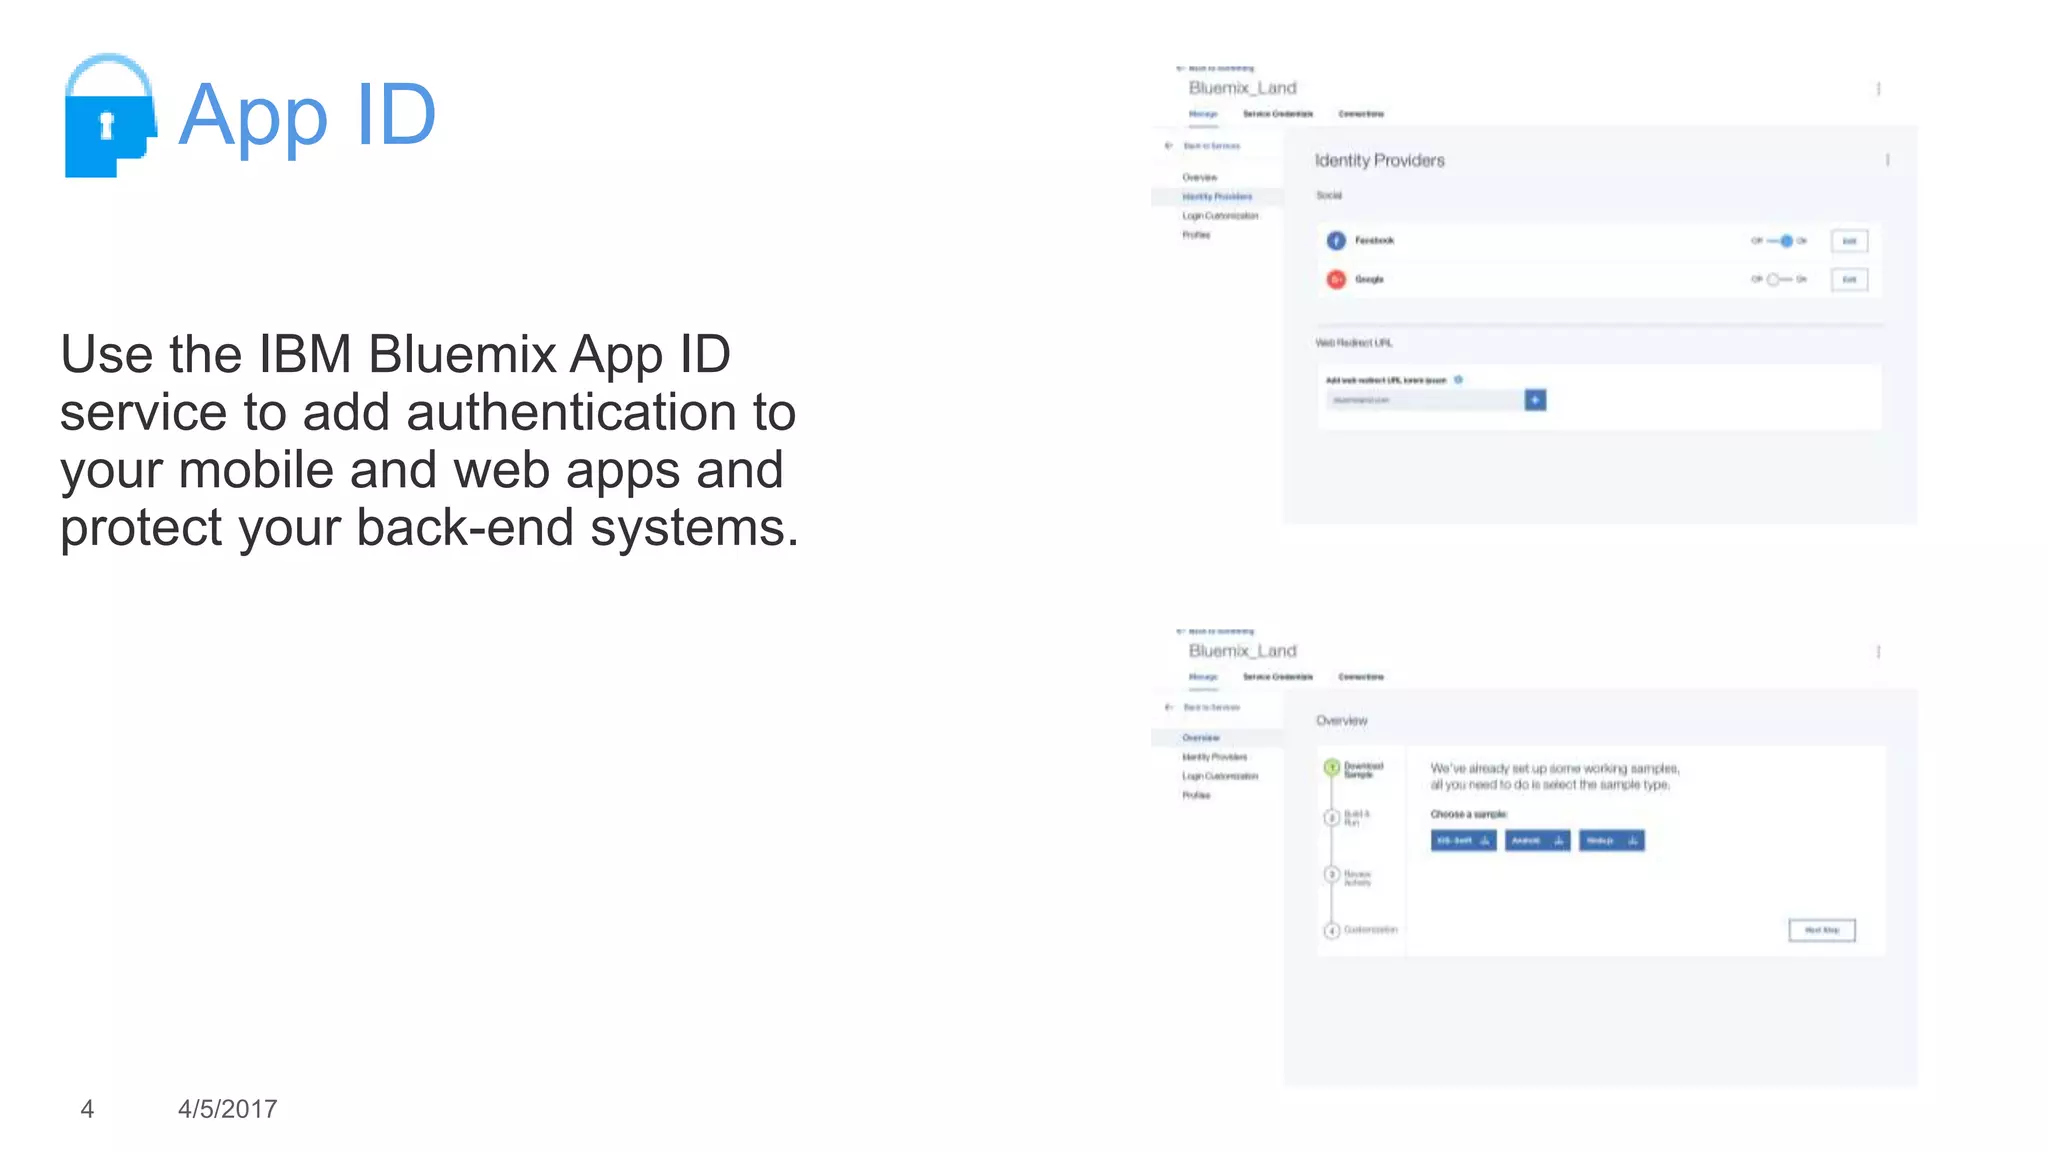Click the Overview heading in bottom screenshot panel
This screenshot has height=1152, width=2048.
click(x=1341, y=721)
